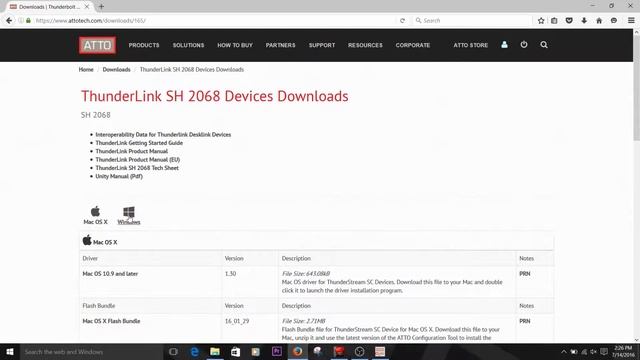640x360 pixels.
Task: Open the Action Center notification icon
Action: 604,352
